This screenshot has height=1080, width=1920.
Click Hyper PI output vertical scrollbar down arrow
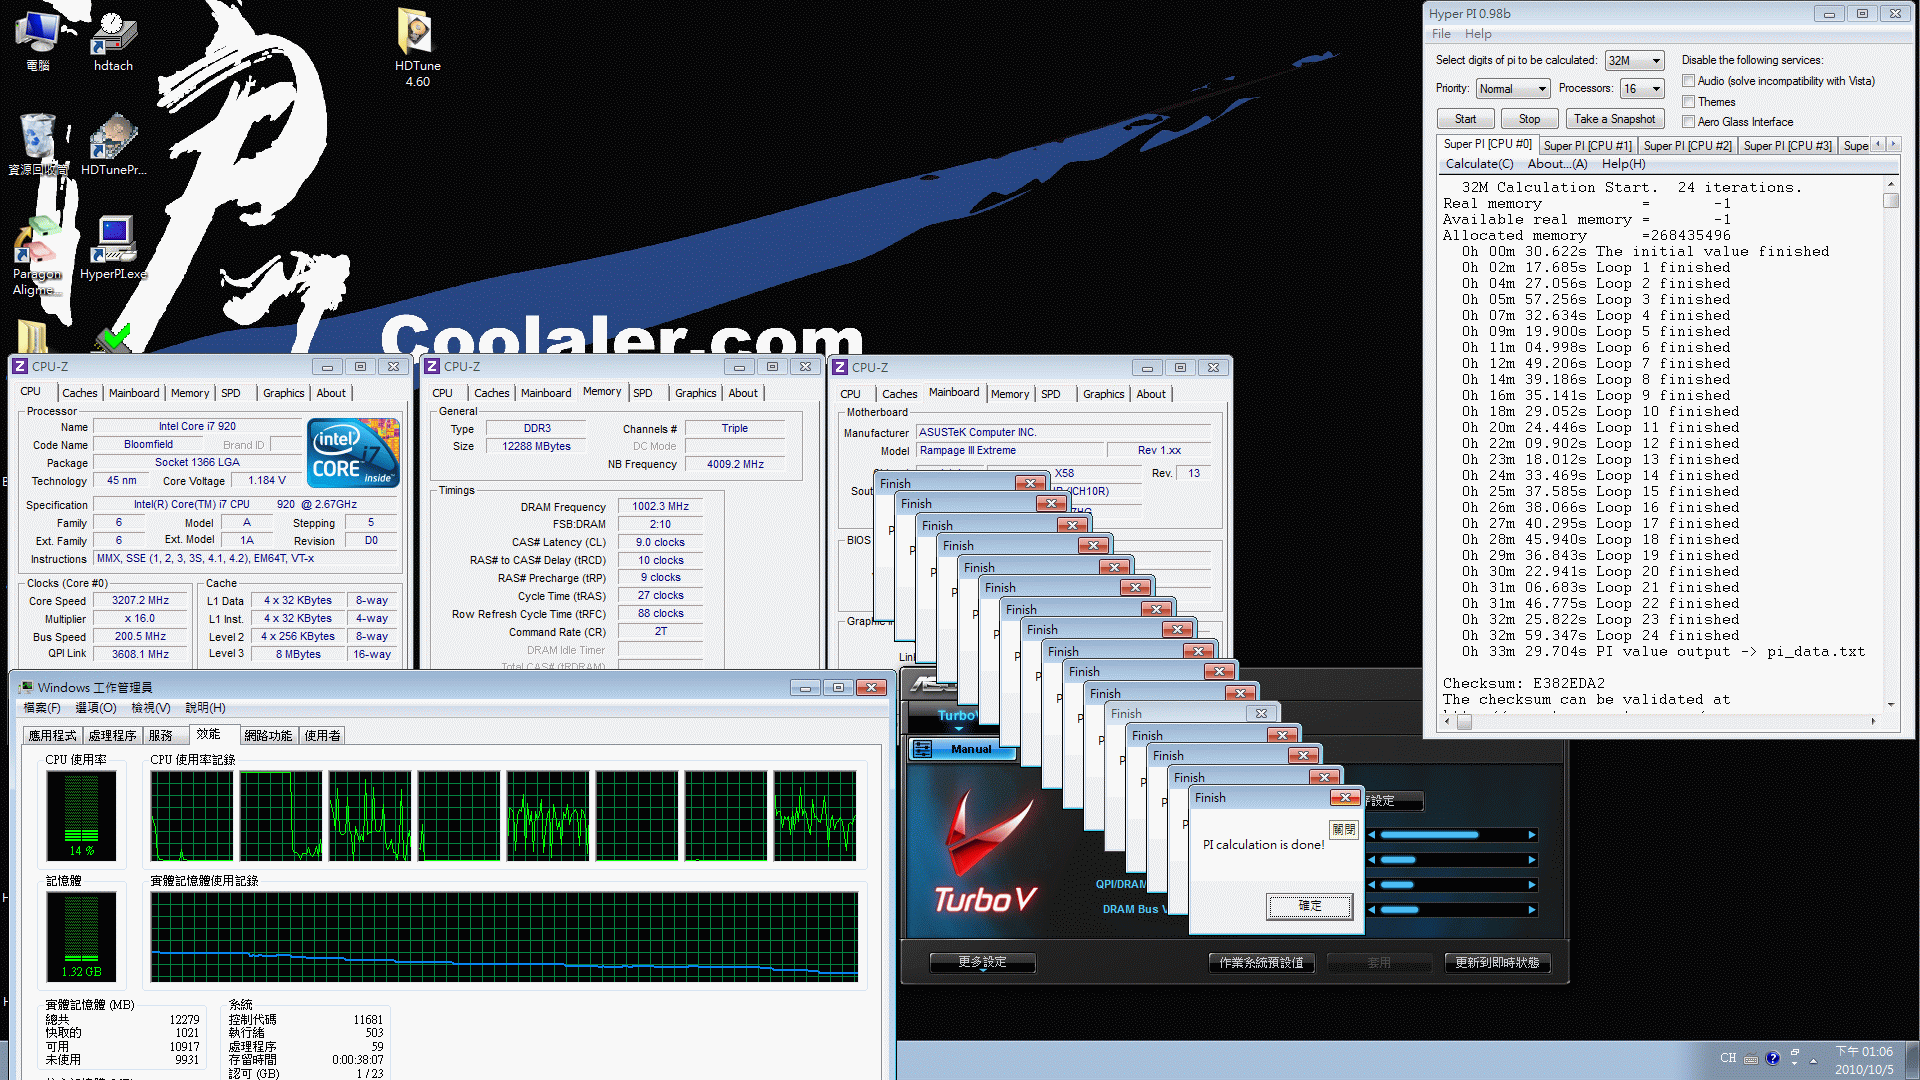click(x=1890, y=704)
